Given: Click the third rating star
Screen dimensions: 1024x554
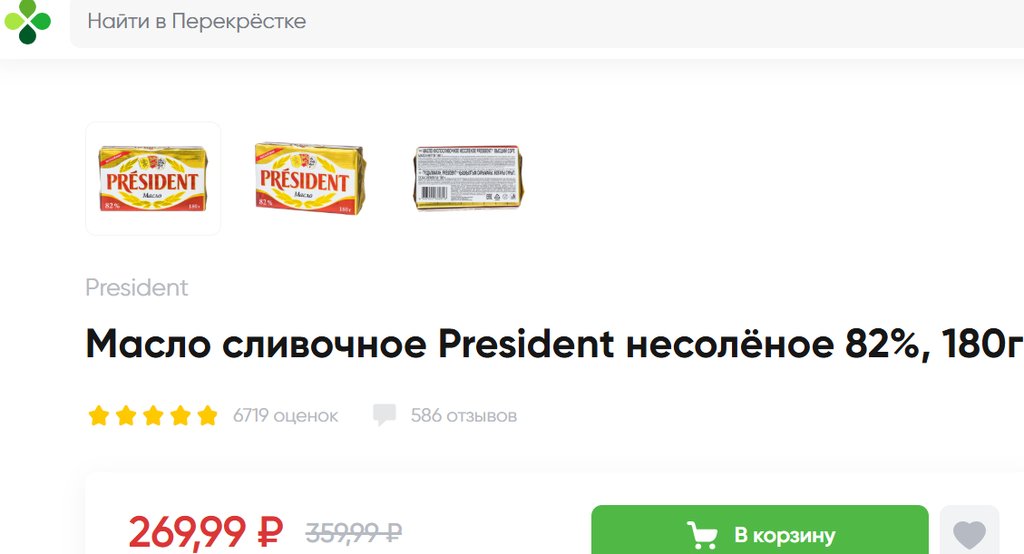Looking at the screenshot, I should click(153, 416).
